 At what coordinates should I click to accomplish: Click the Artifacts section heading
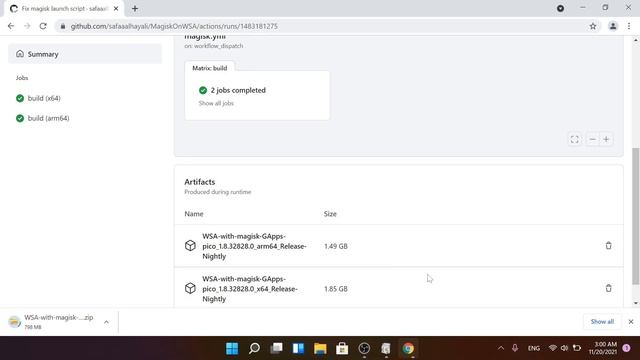[x=200, y=182]
